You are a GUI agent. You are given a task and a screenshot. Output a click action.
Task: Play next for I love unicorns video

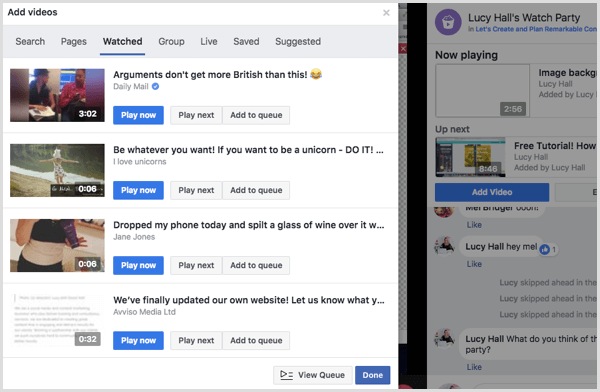pos(196,190)
